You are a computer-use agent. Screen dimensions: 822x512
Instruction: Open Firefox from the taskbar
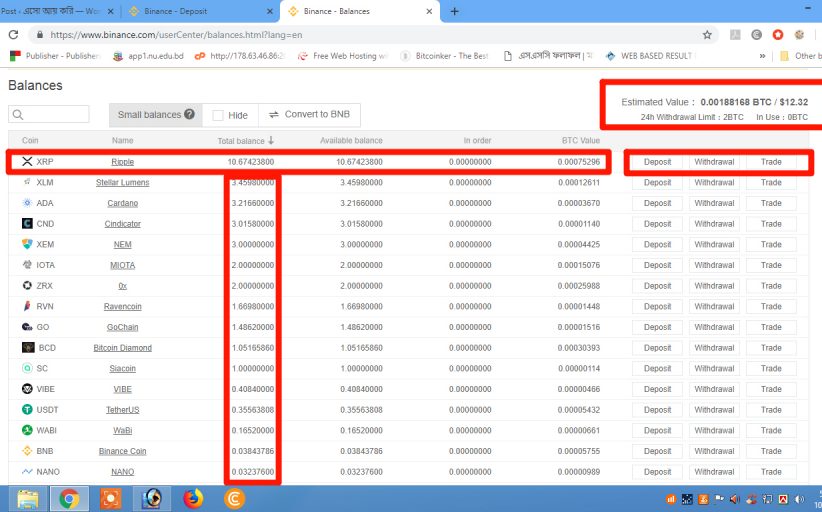193,498
